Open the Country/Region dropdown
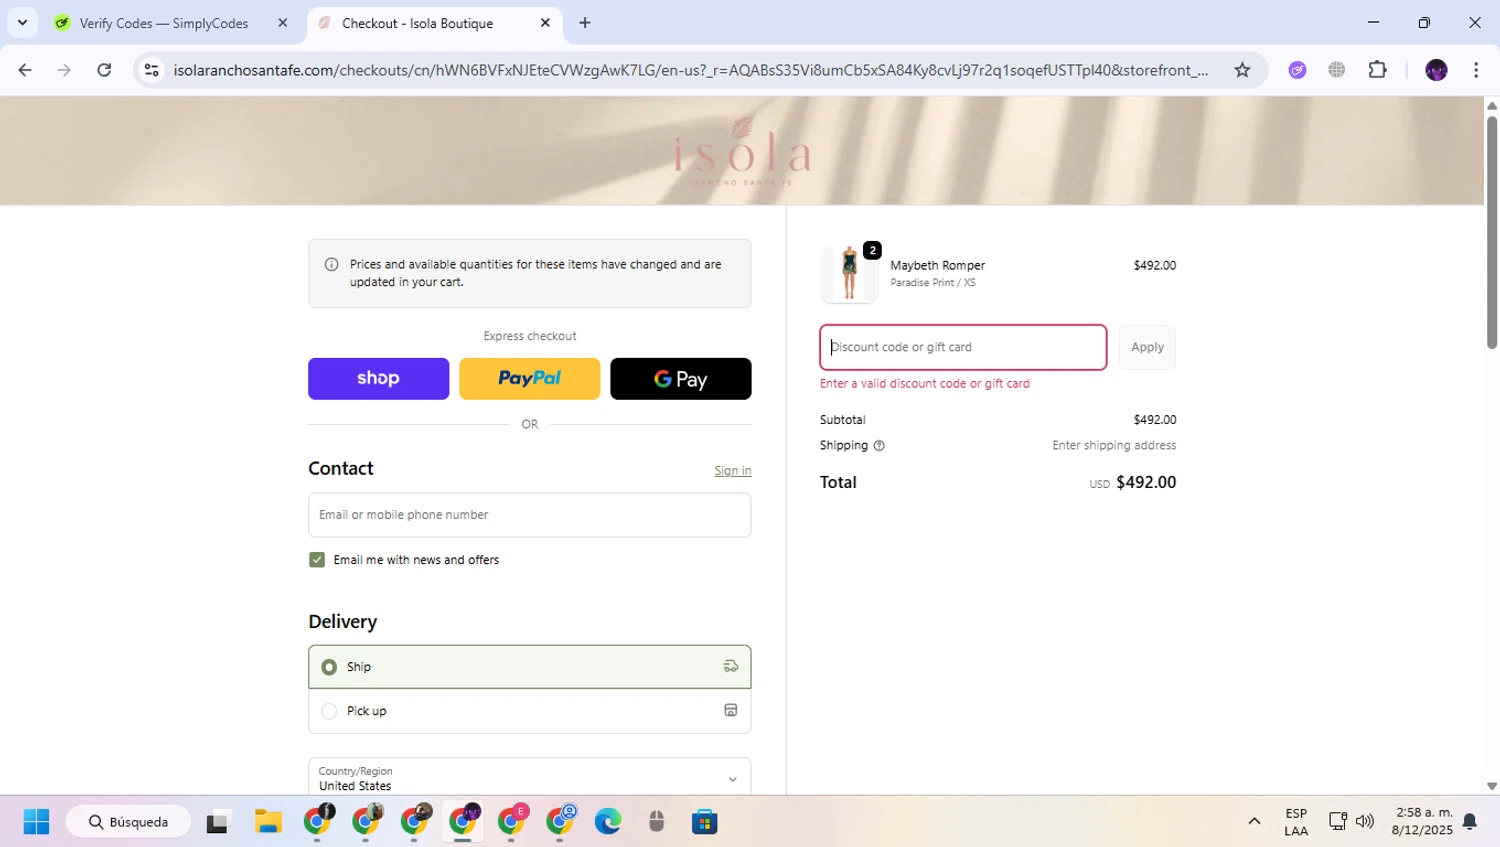1500x847 pixels. coord(529,777)
